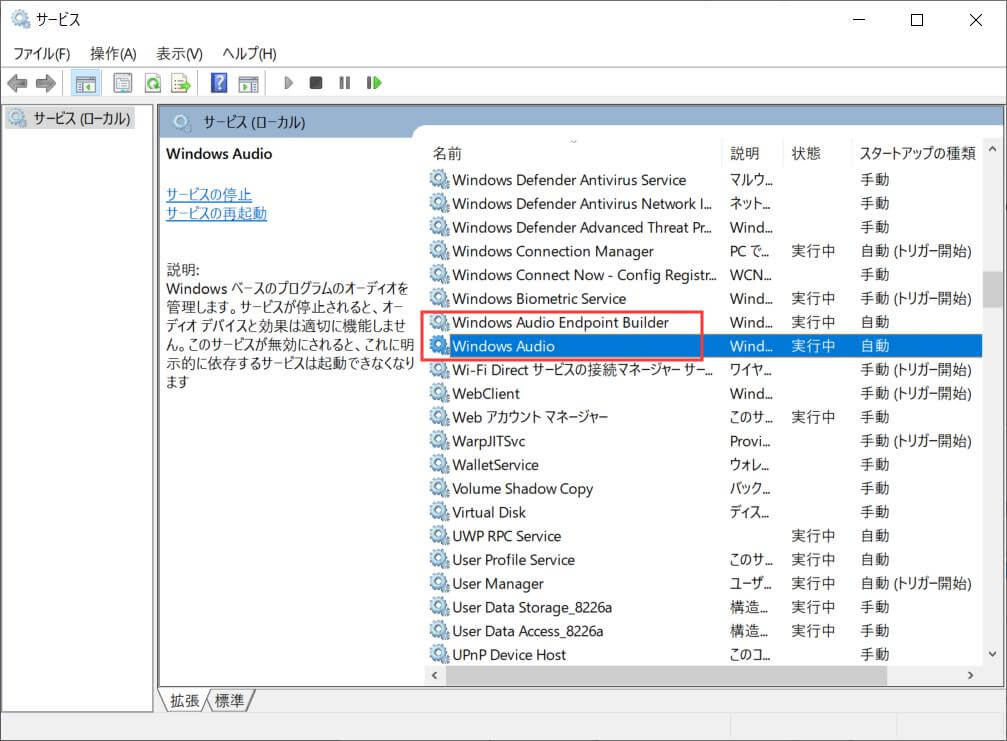The image size is (1007, 741).
Task: Select Windows Defender Antivirus Network row
Action: (705, 204)
